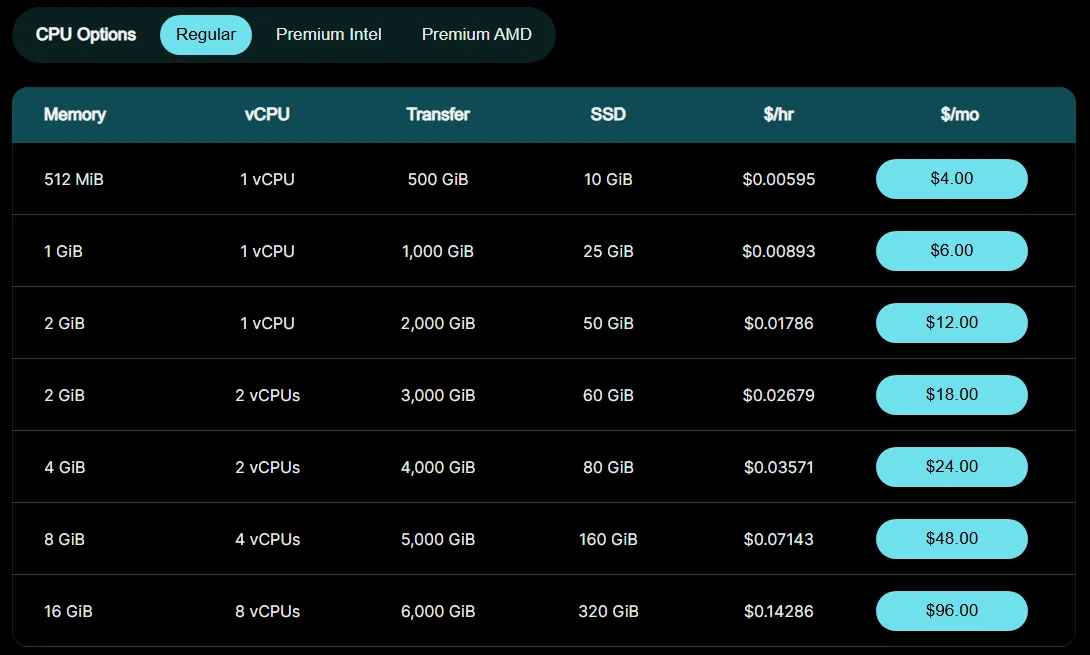Click the $4.00 monthly price button

click(952, 179)
